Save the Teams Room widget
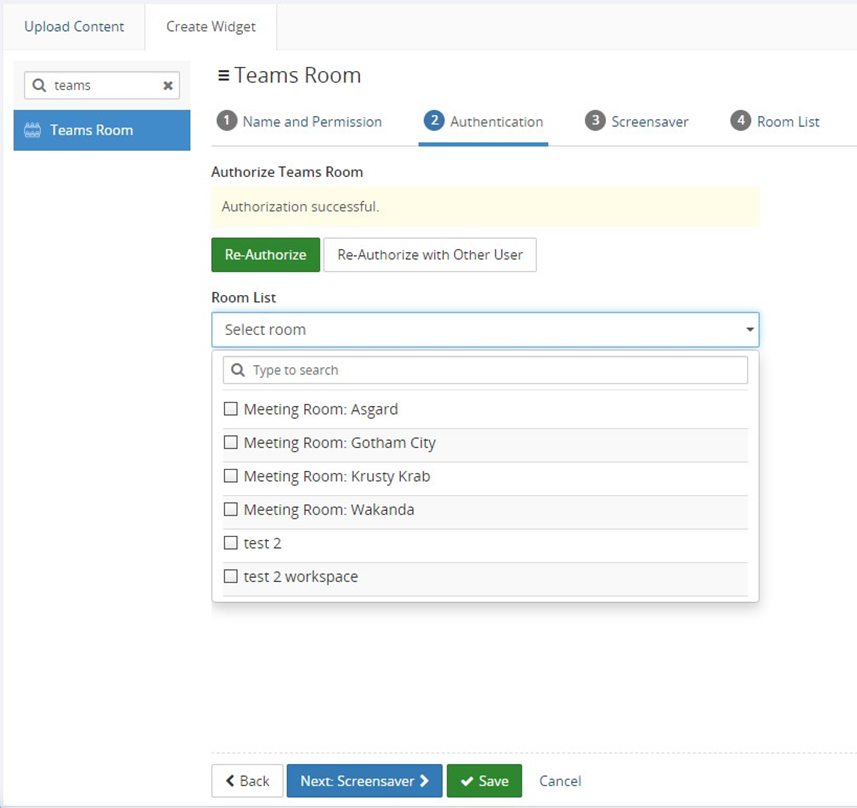This screenshot has height=808, width=857. click(x=484, y=781)
